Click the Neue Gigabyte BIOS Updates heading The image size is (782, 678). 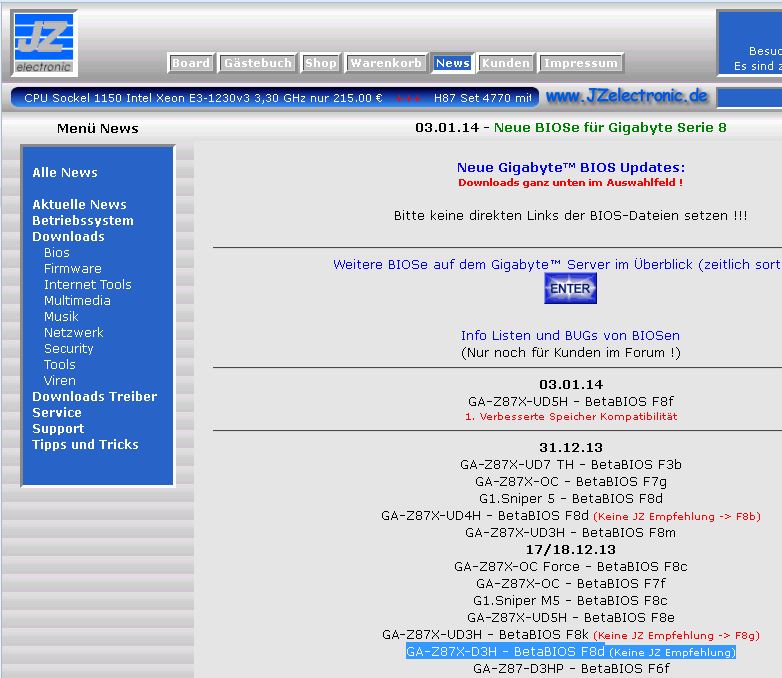point(571,167)
